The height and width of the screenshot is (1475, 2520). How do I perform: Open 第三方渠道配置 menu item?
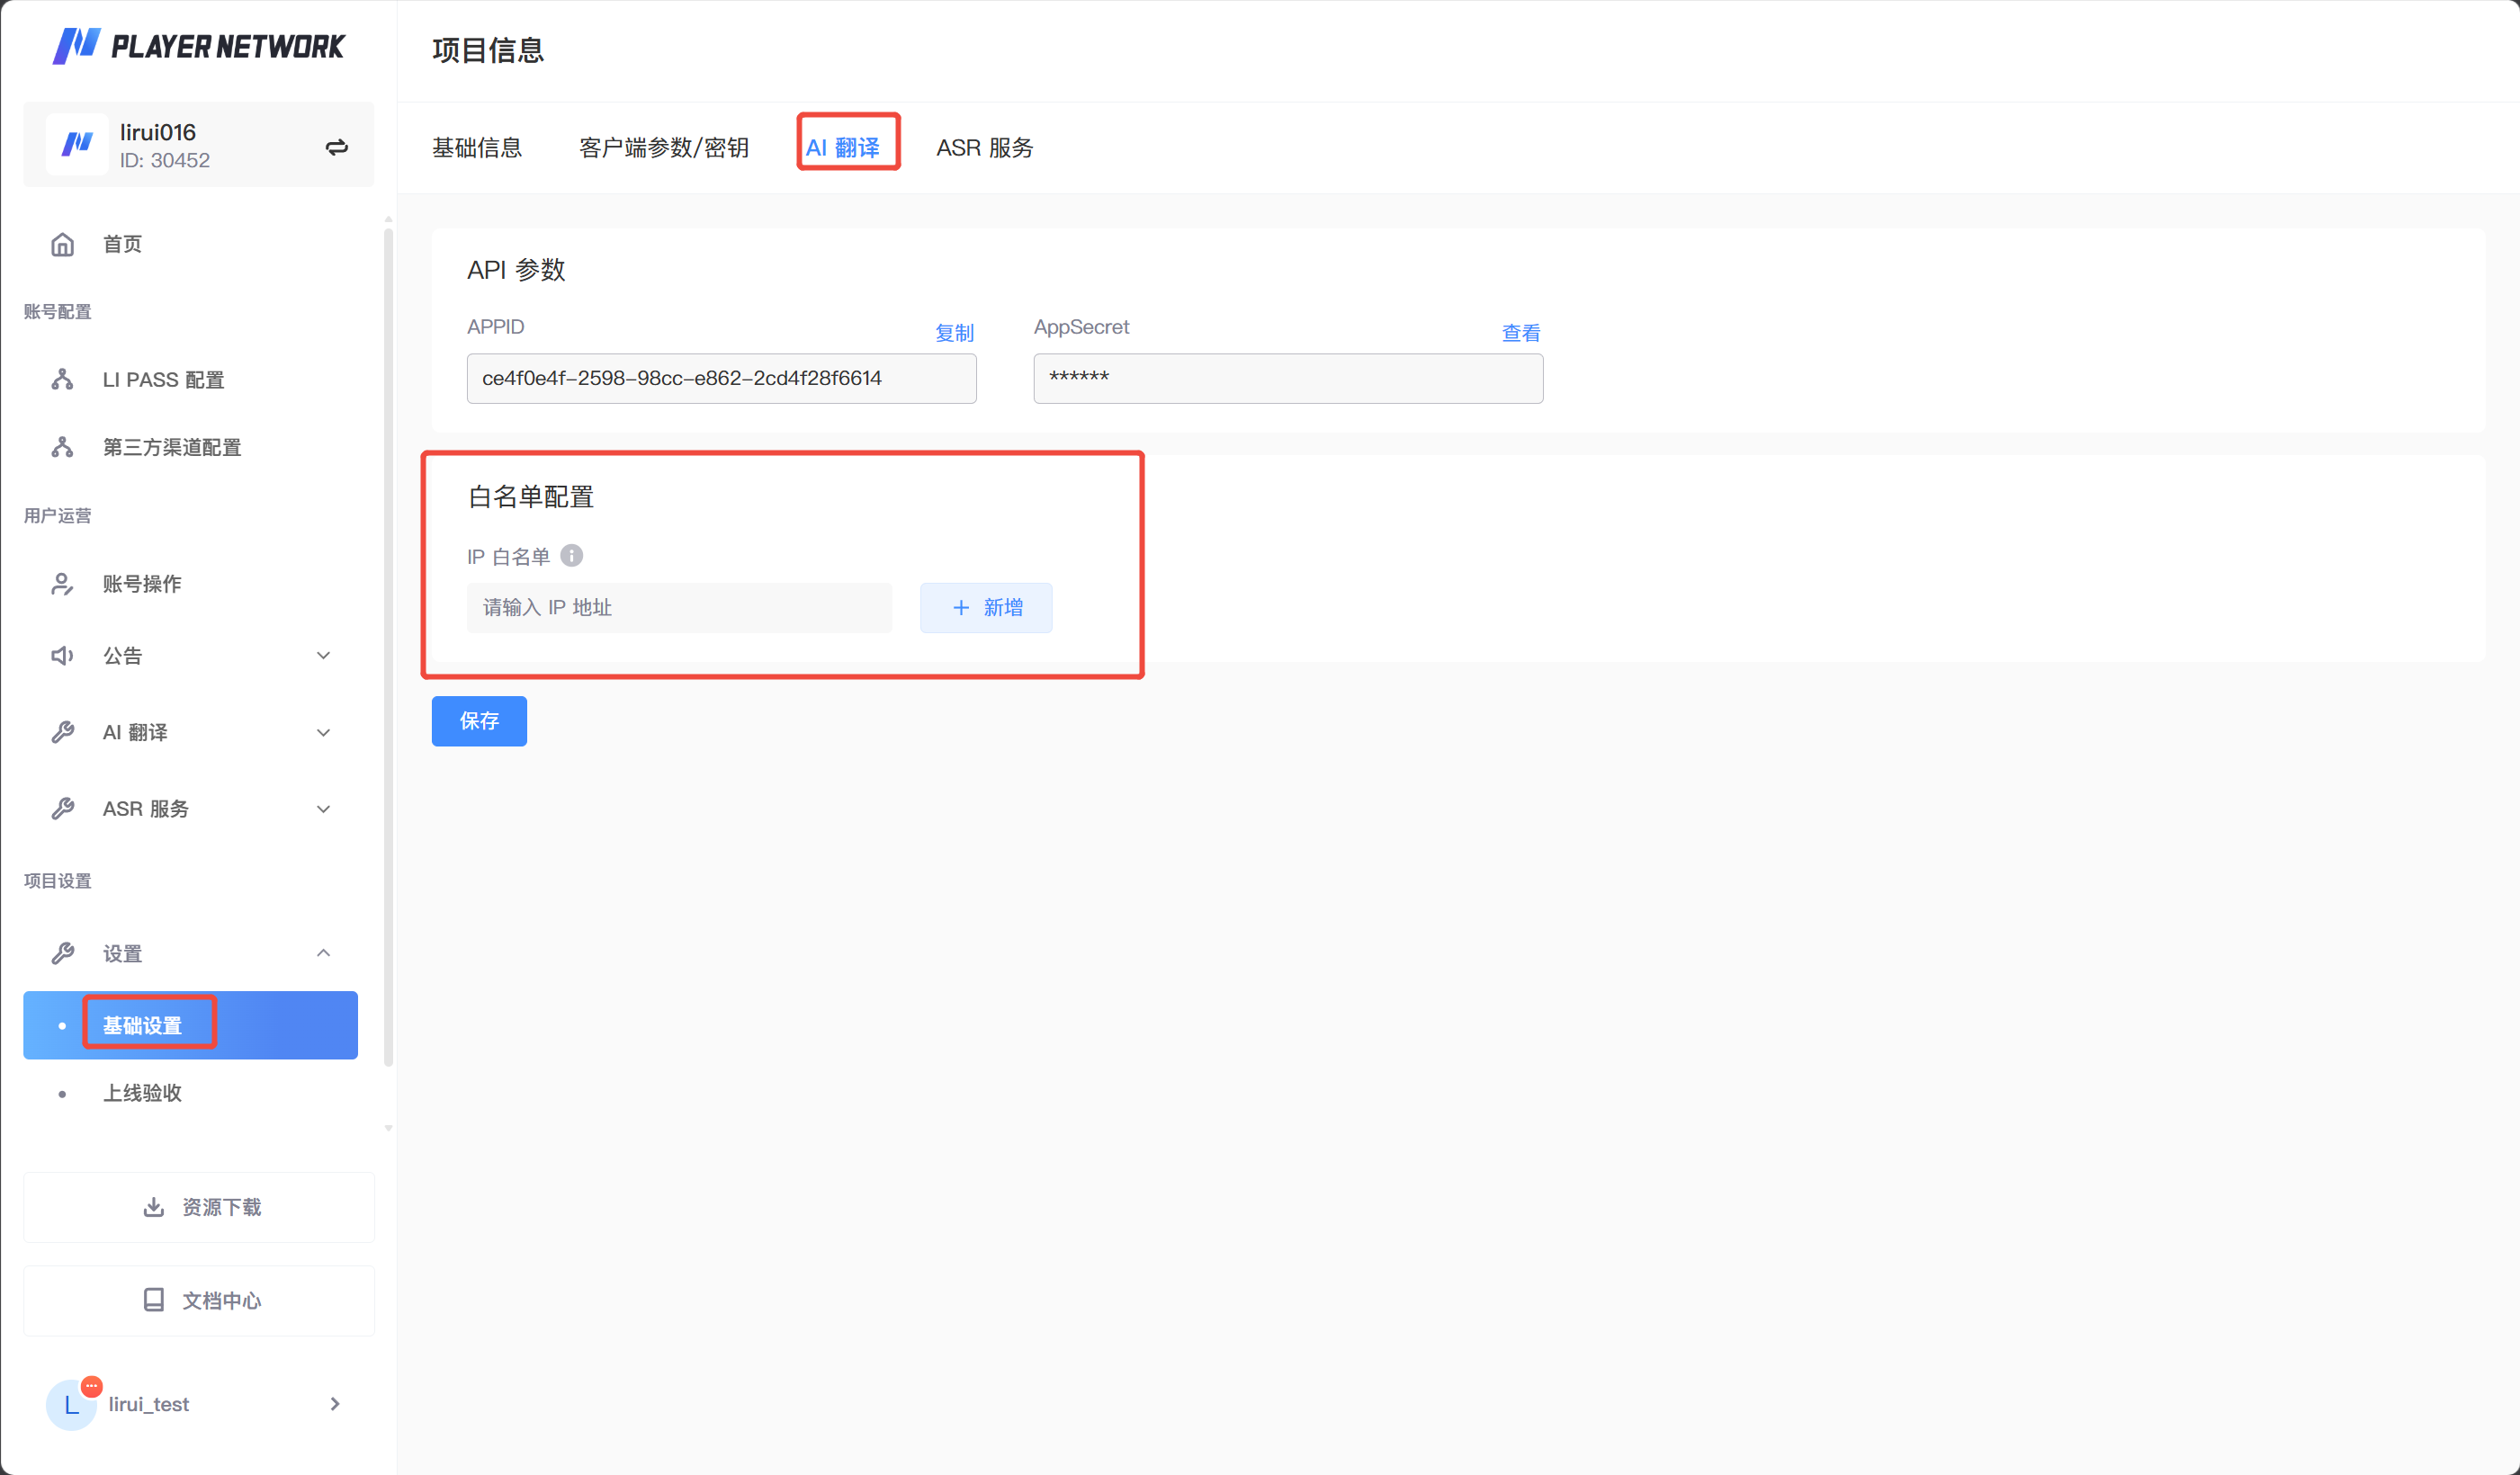tap(190, 447)
